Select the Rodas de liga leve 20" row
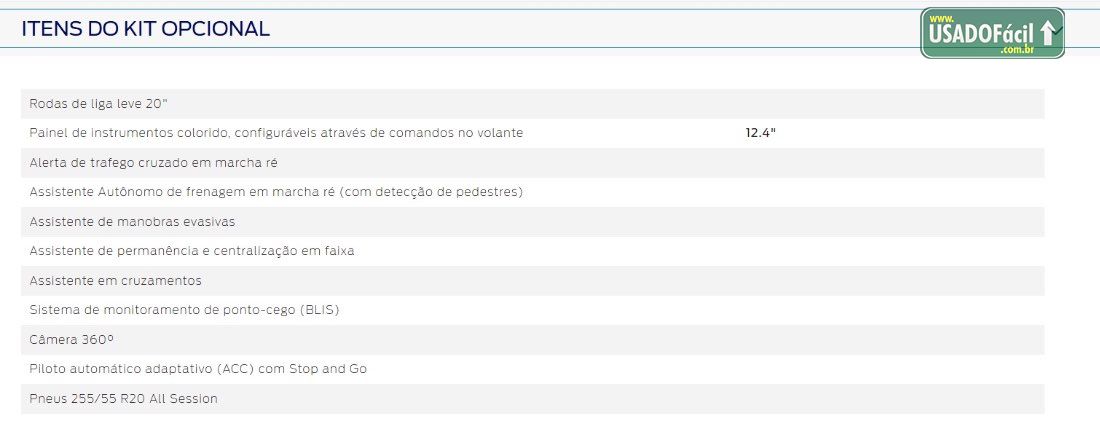This screenshot has width=1100, height=440. click(x=532, y=104)
